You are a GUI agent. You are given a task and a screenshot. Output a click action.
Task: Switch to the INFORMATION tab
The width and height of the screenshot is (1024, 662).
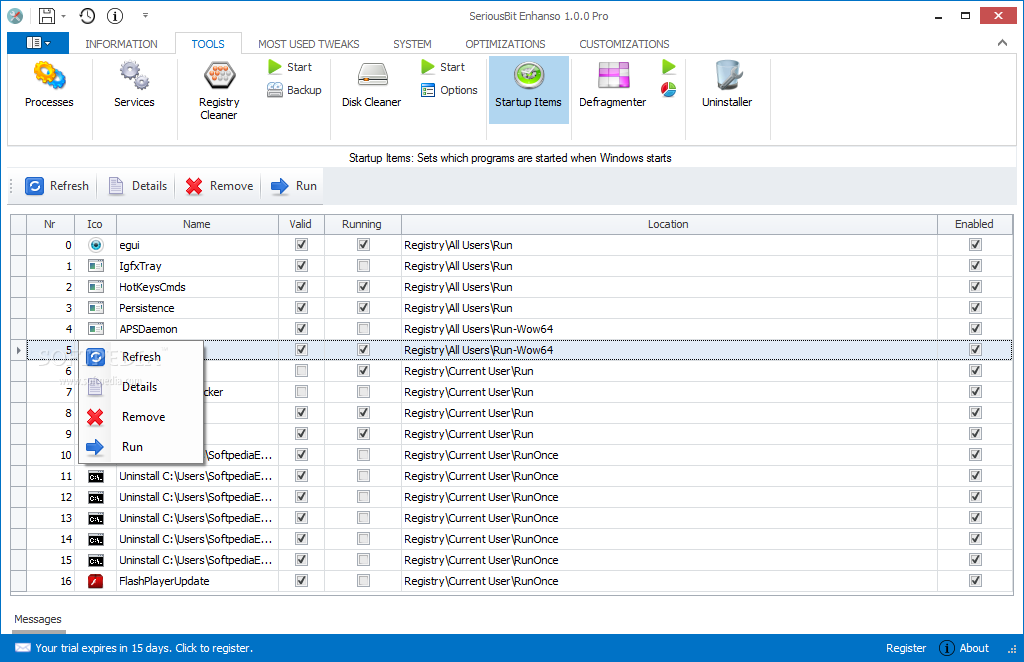pos(121,44)
